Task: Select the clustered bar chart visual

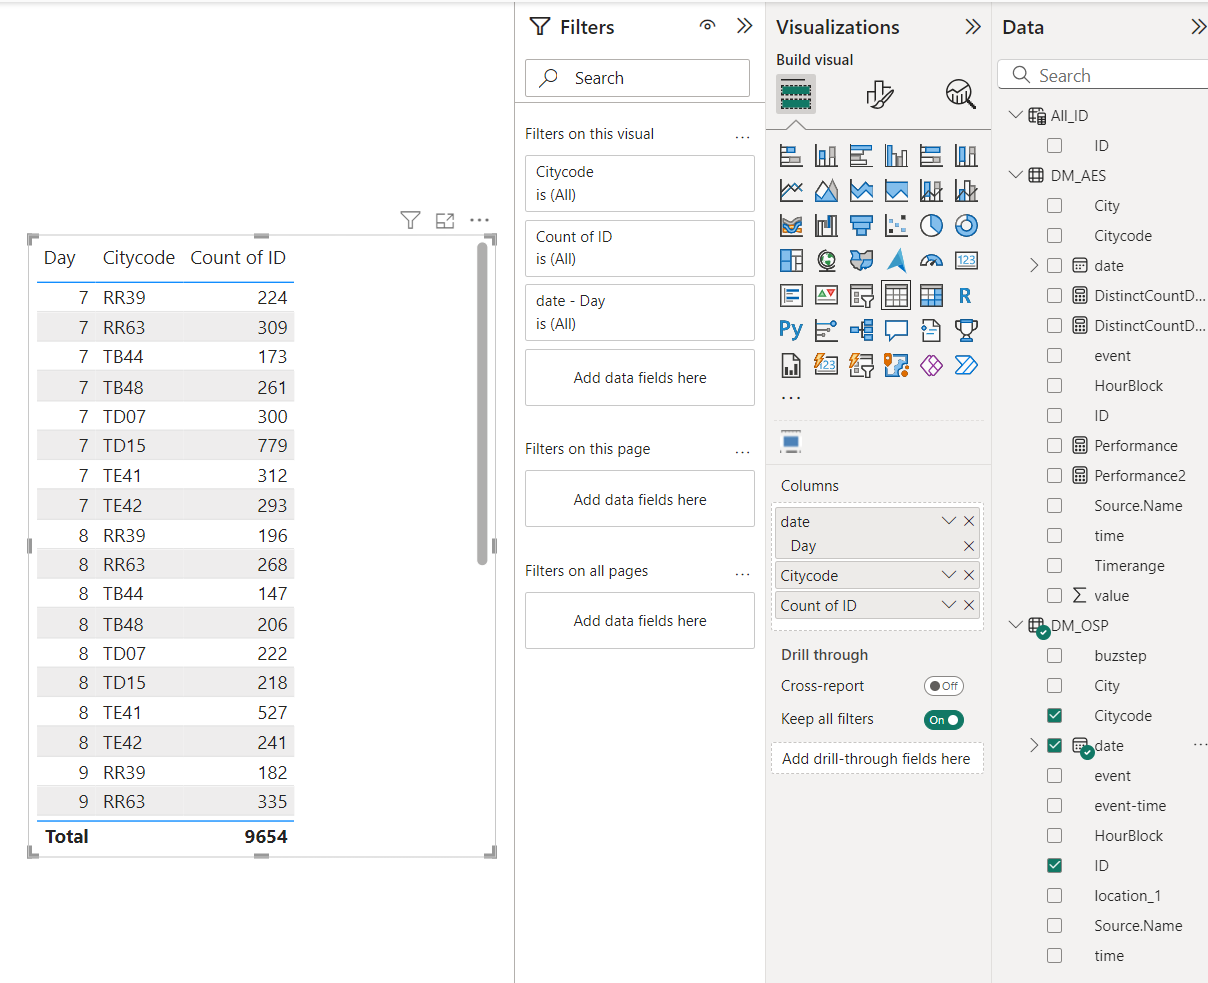Action: [861, 156]
